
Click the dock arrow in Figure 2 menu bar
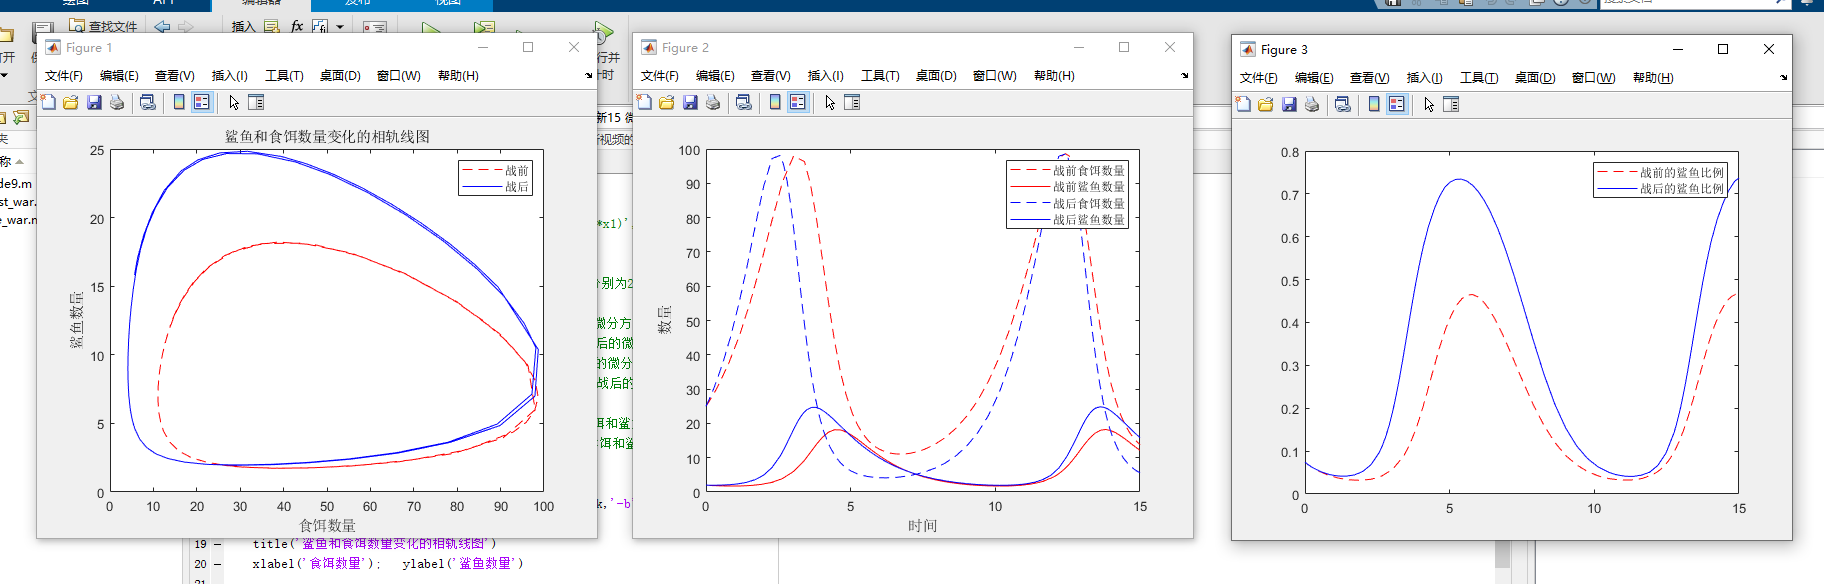tap(1184, 76)
